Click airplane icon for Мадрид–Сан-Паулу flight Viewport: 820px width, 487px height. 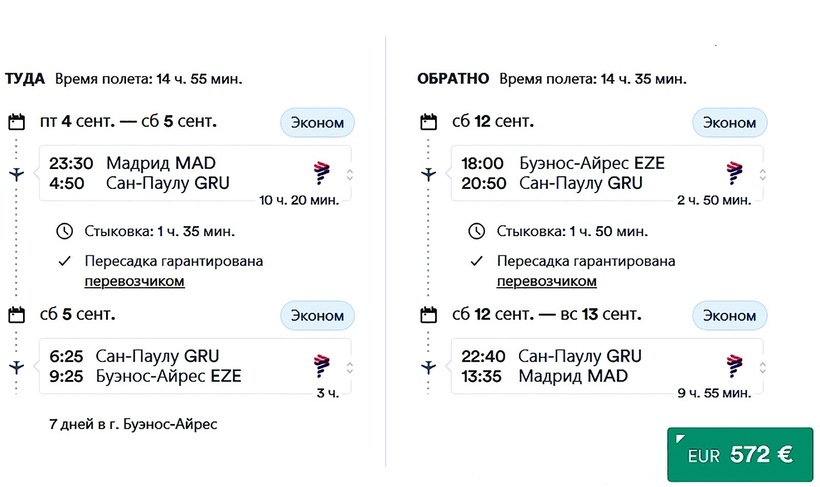click(x=16, y=174)
